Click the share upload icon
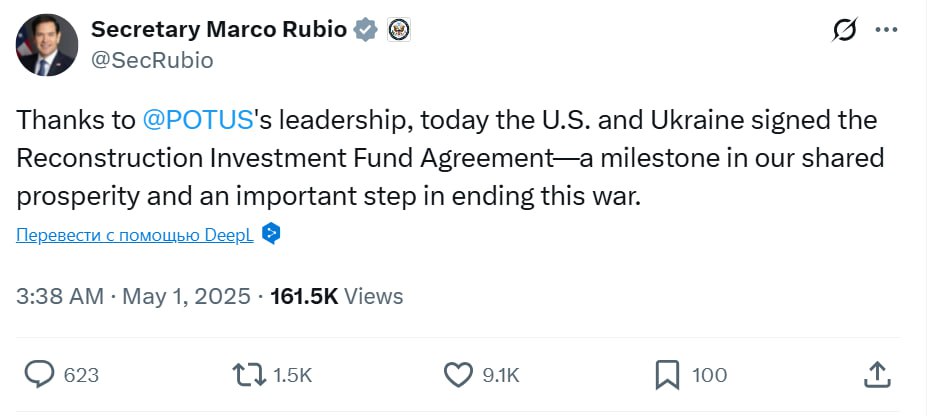Image resolution: width=928 pixels, height=416 pixels. tap(877, 375)
